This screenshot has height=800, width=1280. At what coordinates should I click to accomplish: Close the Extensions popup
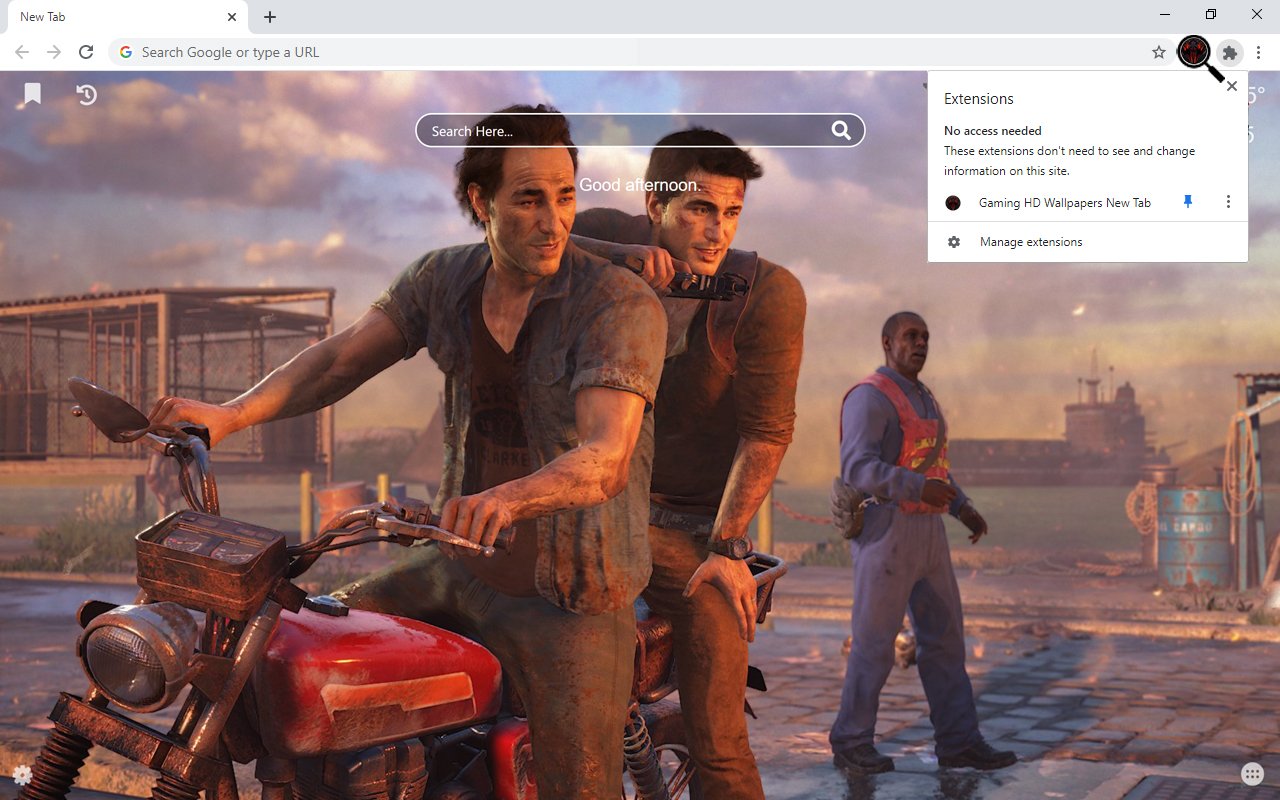pos(1232,86)
